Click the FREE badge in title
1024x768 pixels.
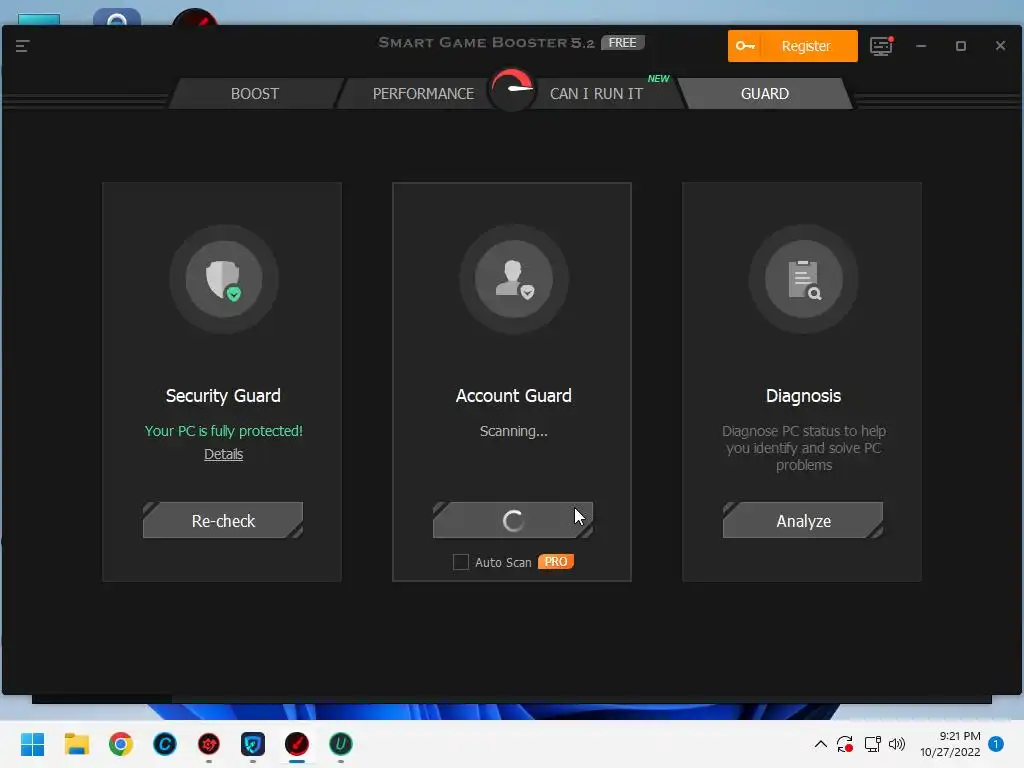click(622, 42)
